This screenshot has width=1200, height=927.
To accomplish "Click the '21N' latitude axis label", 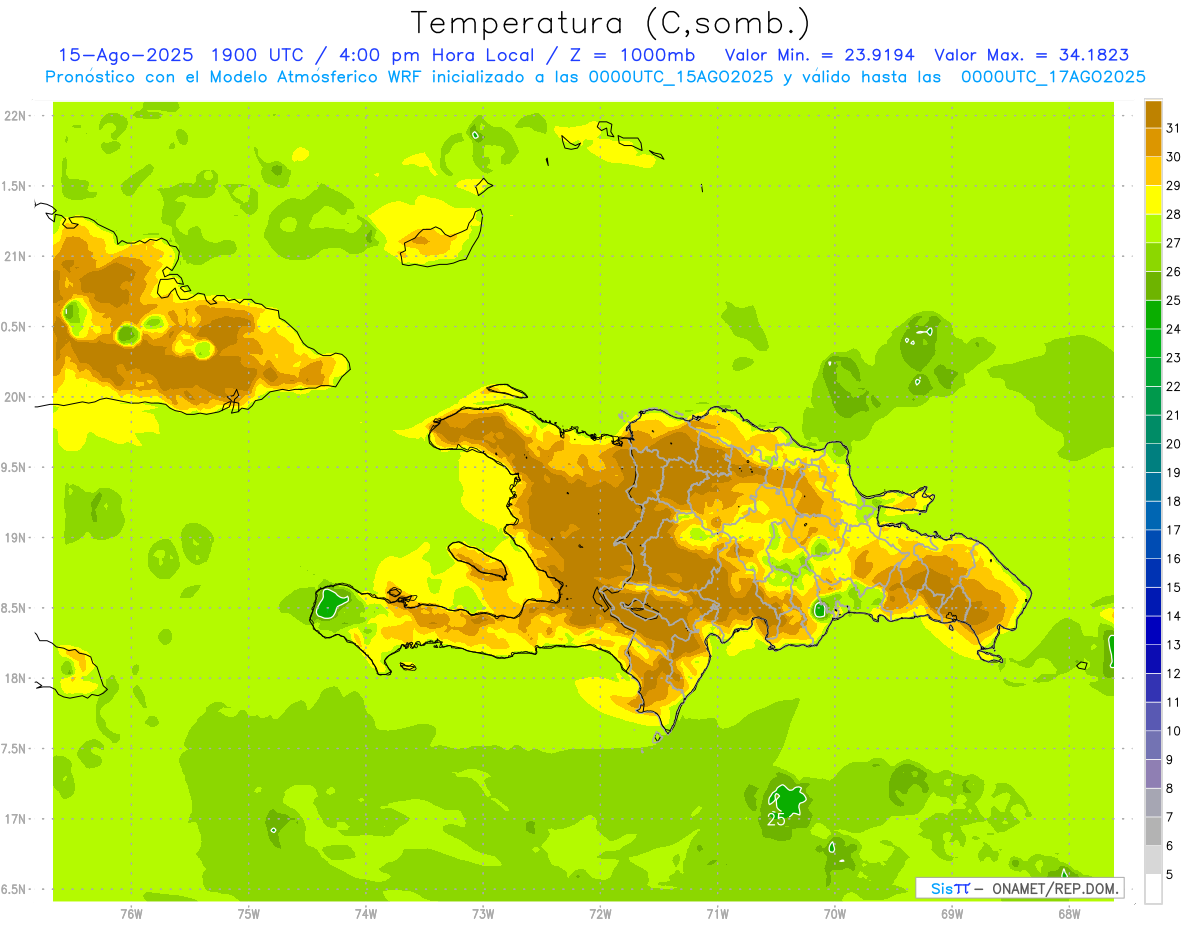I will 16,256.
